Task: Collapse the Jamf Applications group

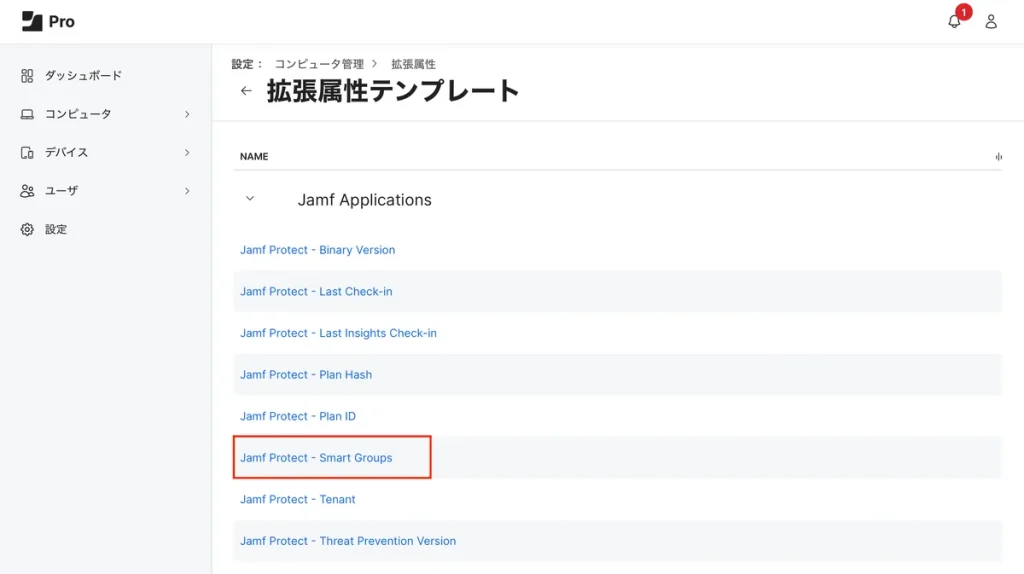Action: pyautogui.click(x=250, y=199)
